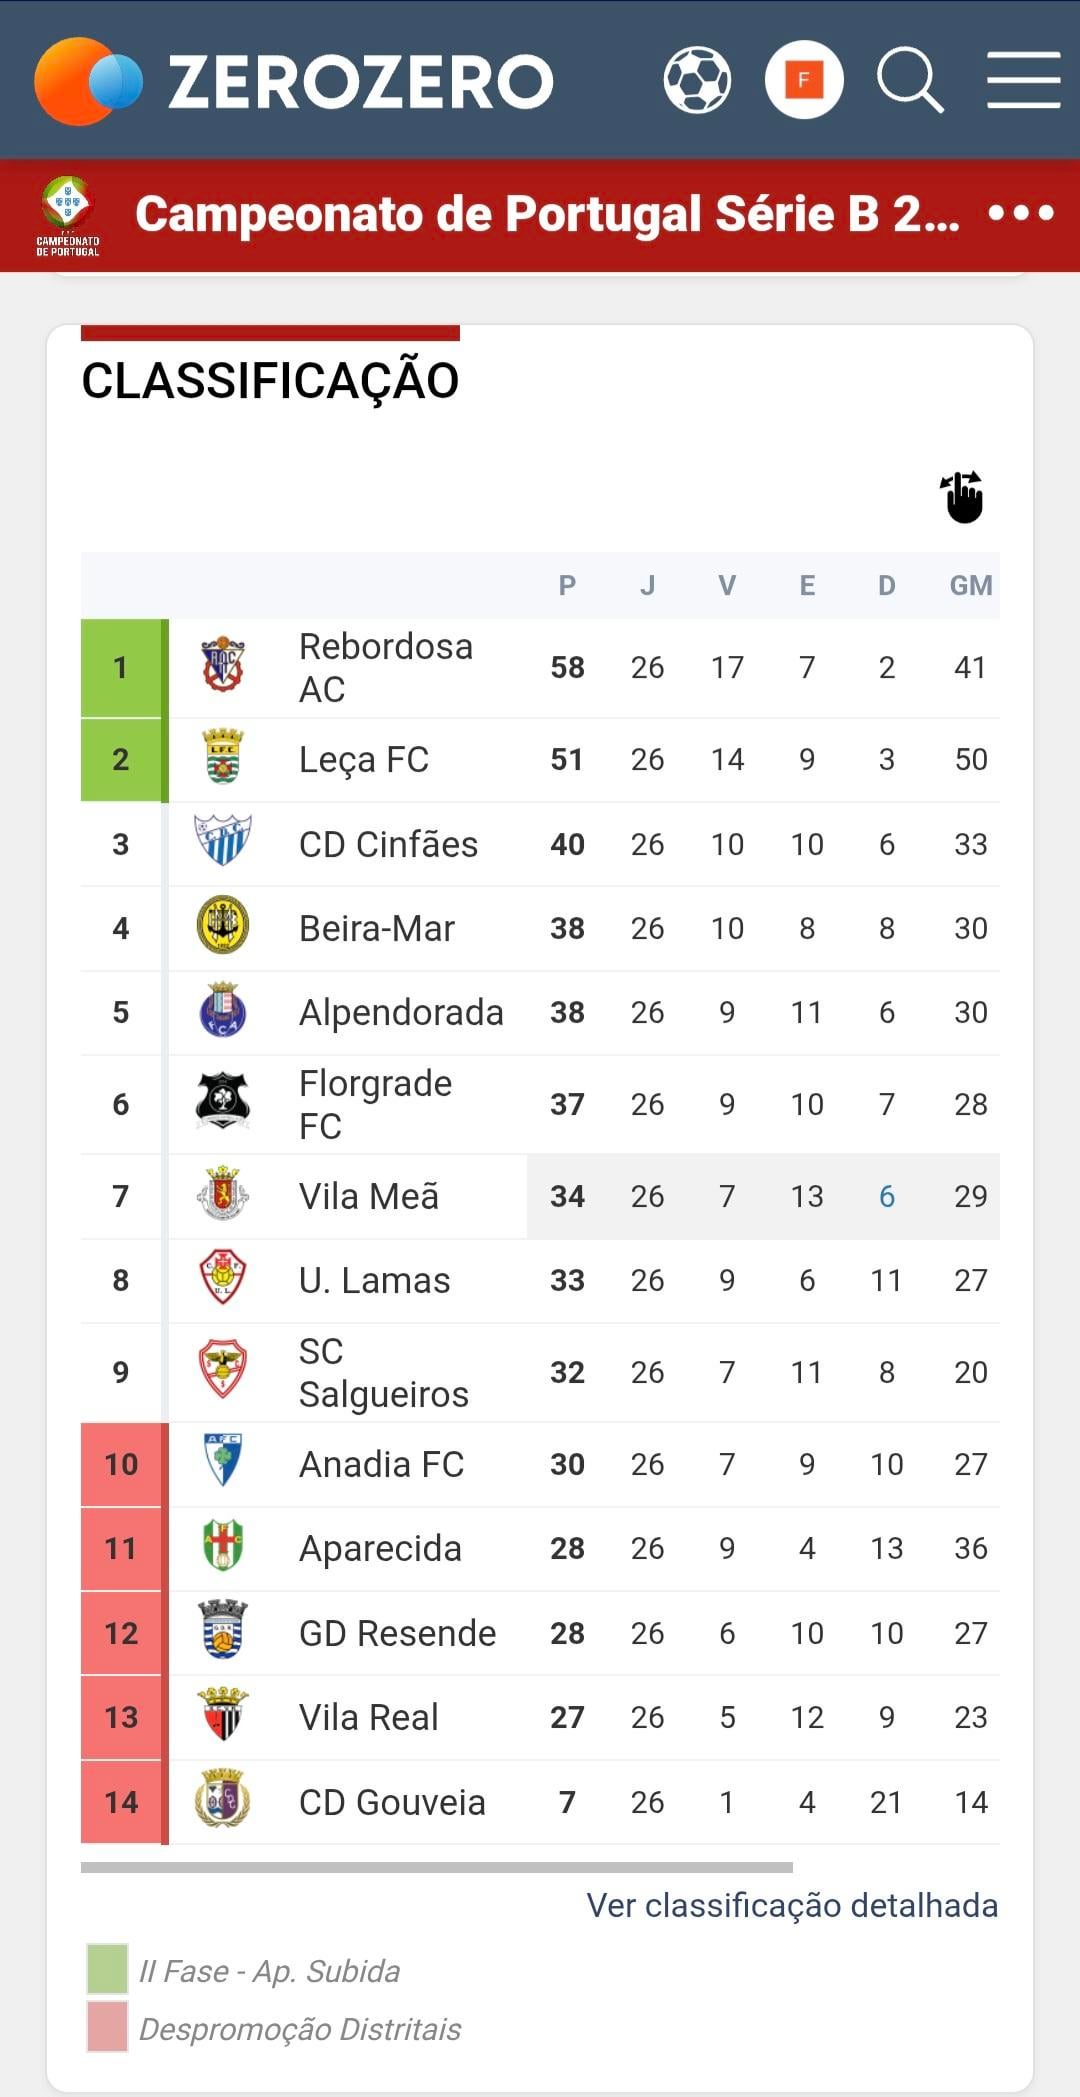Click the Rebordosa AC crest
The width and height of the screenshot is (1080, 2097).
(x=223, y=666)
